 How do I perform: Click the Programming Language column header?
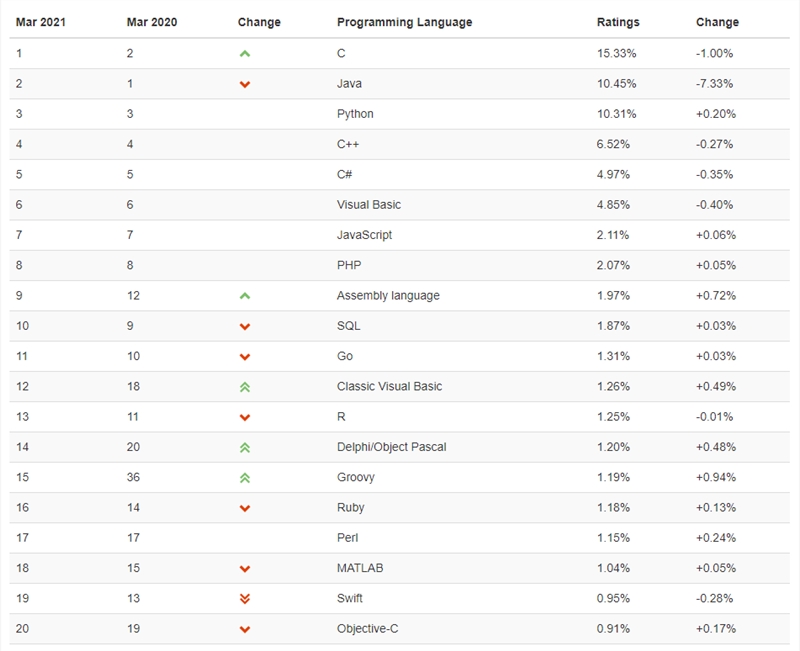[x=404, y=22]
